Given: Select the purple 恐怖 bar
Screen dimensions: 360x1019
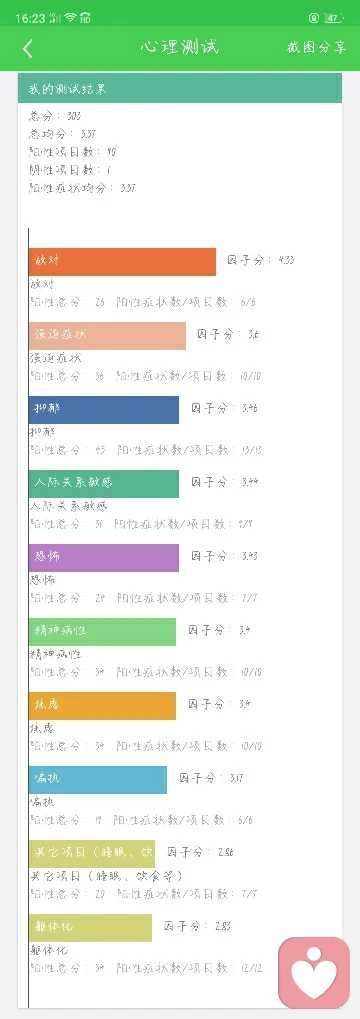Looking at the screenshot, I should (104, 558).
